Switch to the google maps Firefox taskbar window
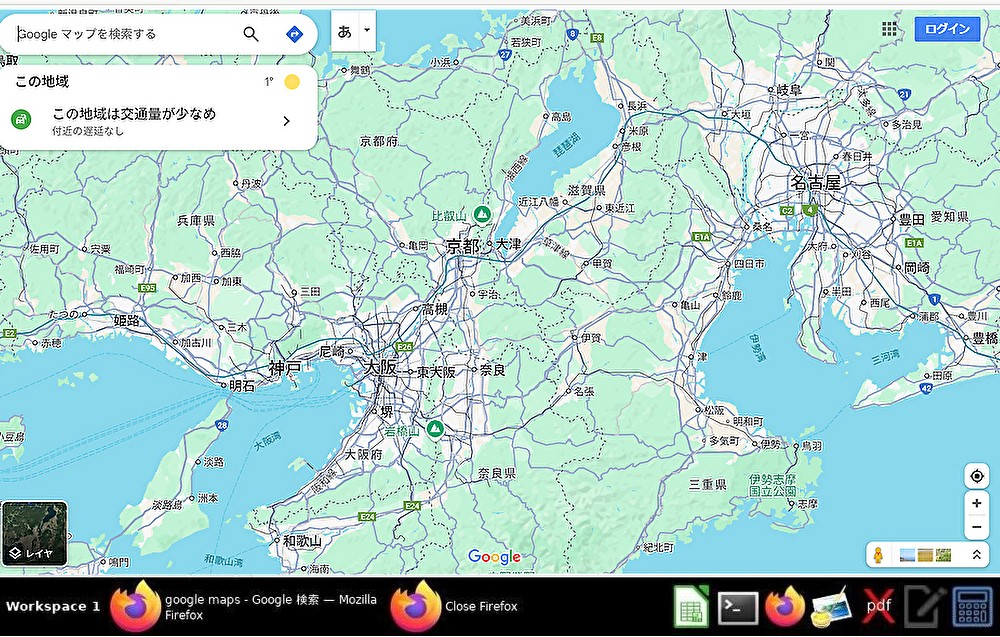This screenshot has width=1000, height=637. tap(244, 607)
